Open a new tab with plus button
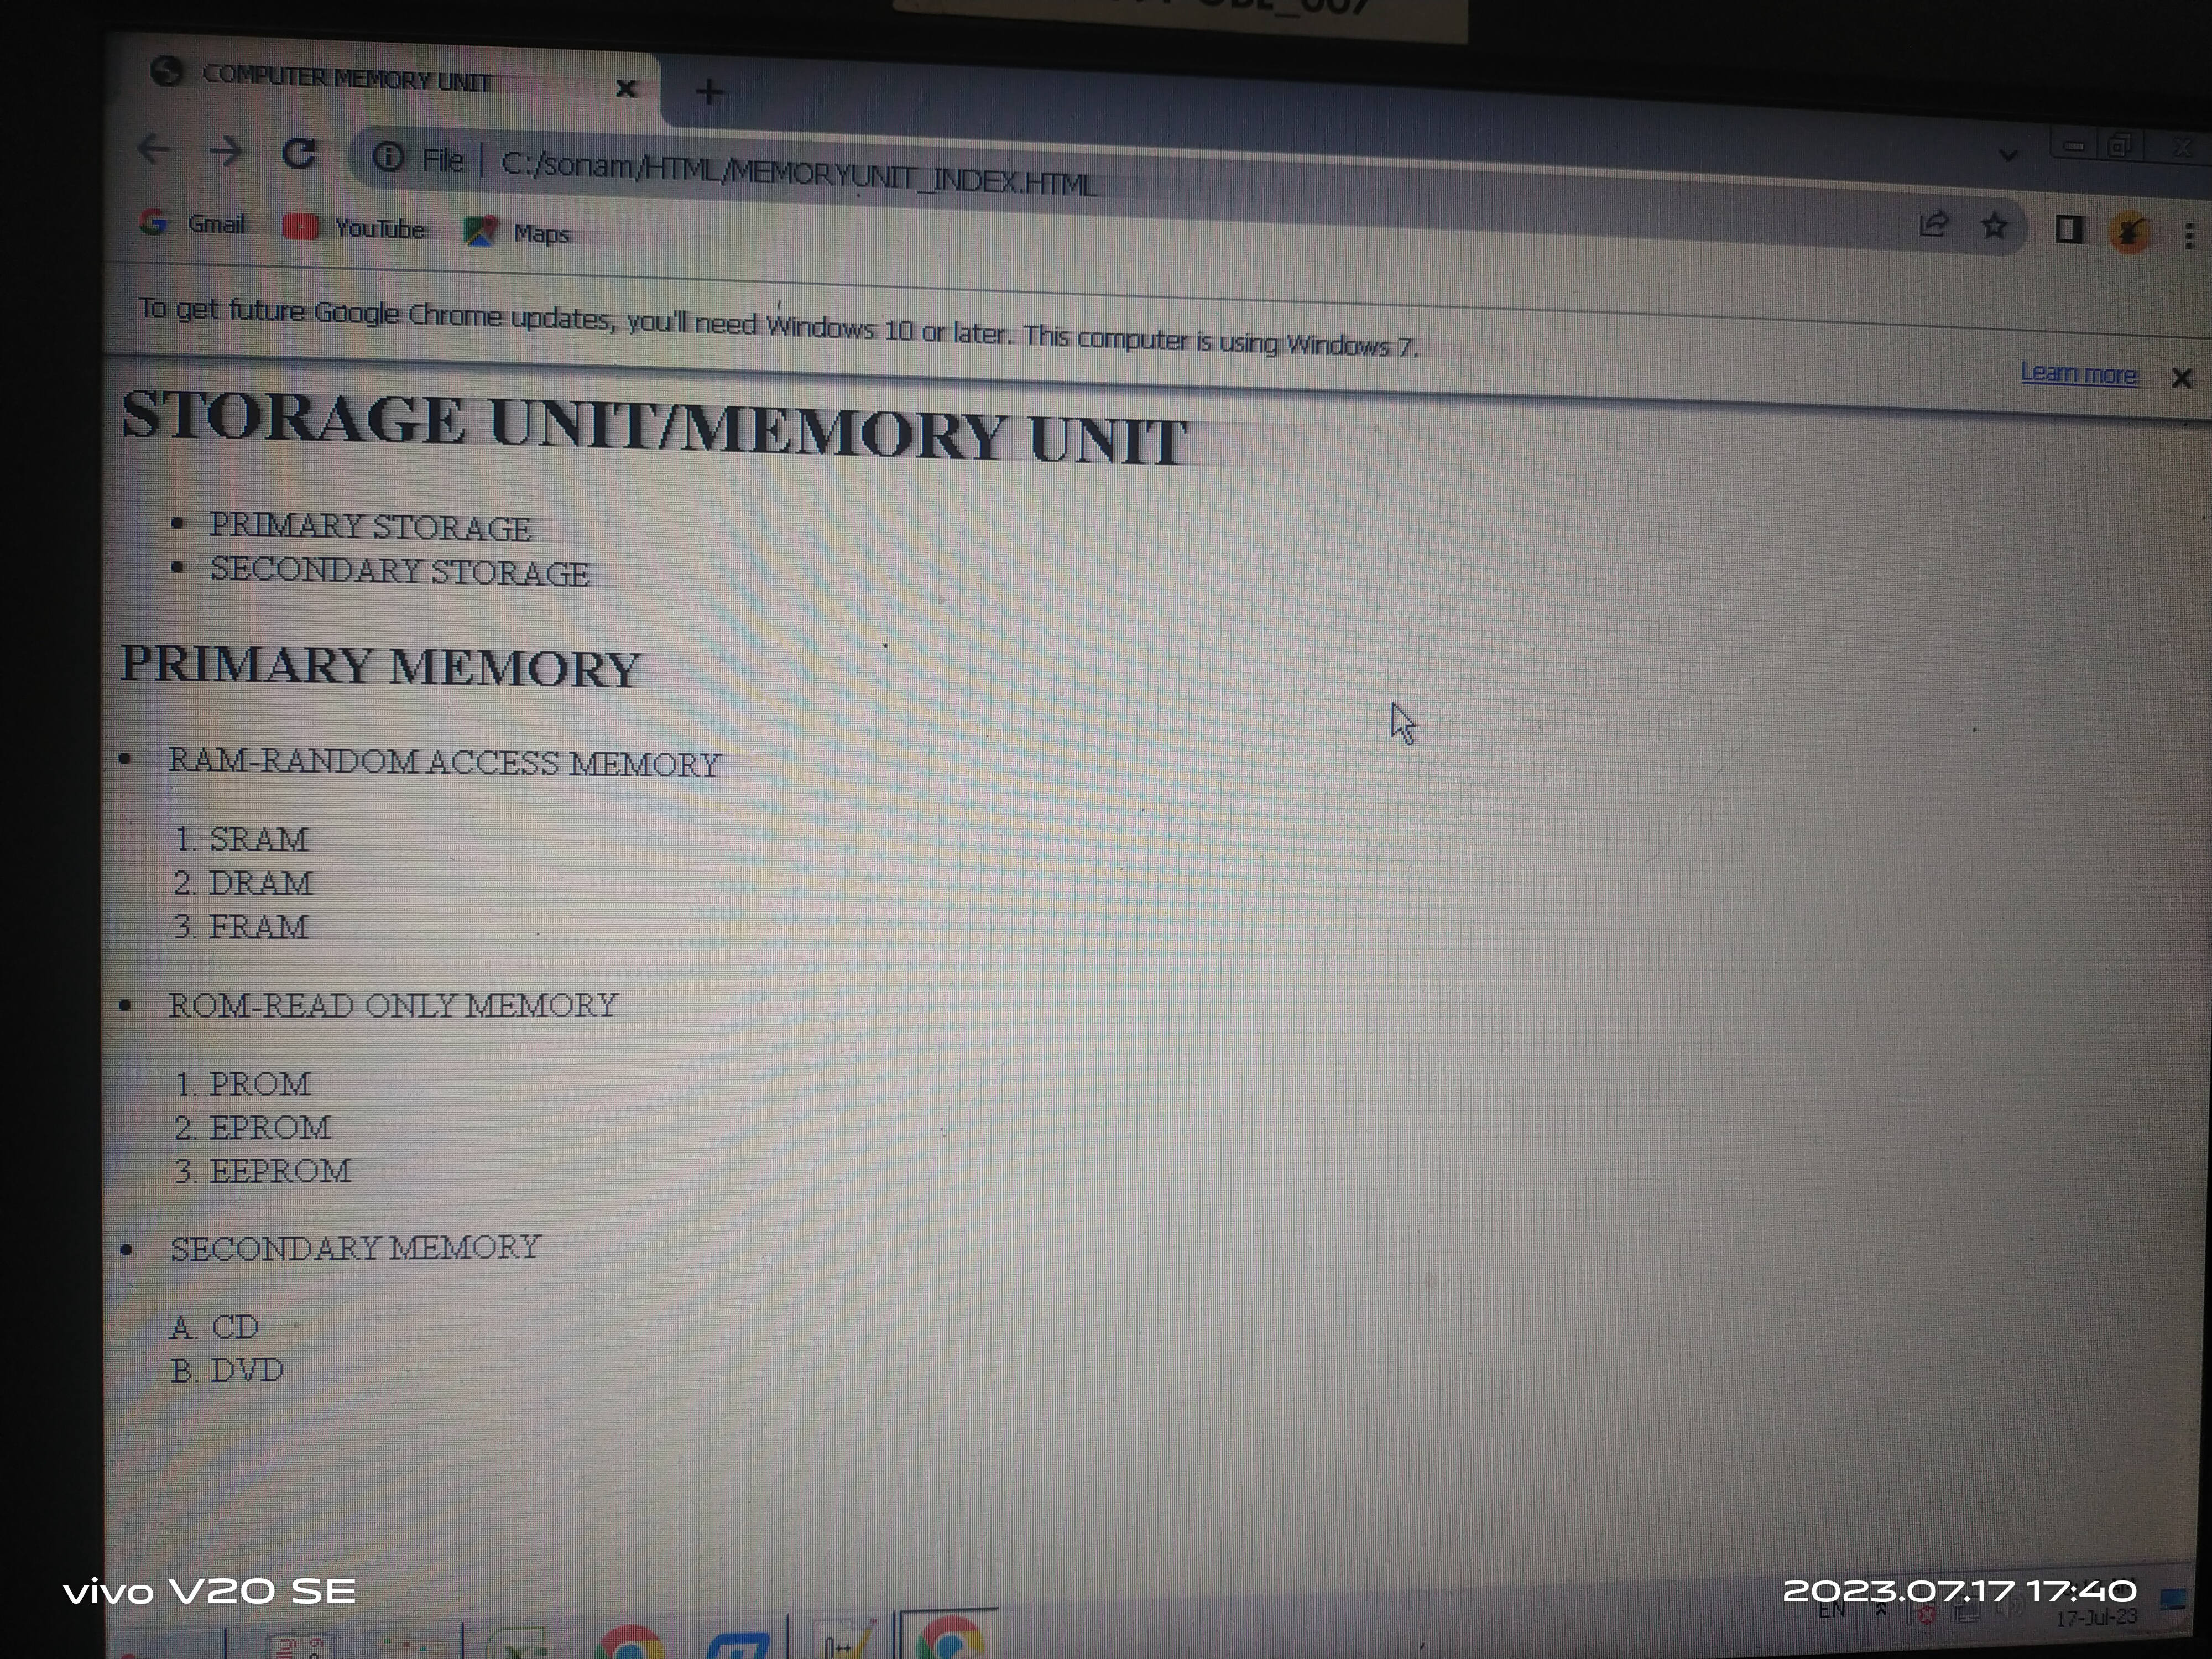Screen dimensions: 2212x1659 click(x=709, y=92)
